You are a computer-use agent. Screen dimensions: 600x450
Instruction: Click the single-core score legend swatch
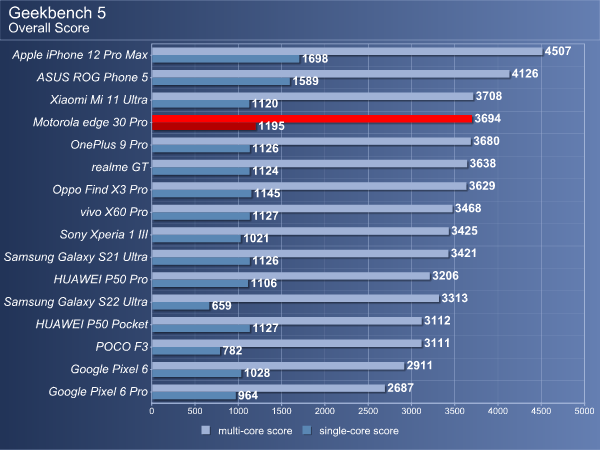tap(307, 430)
